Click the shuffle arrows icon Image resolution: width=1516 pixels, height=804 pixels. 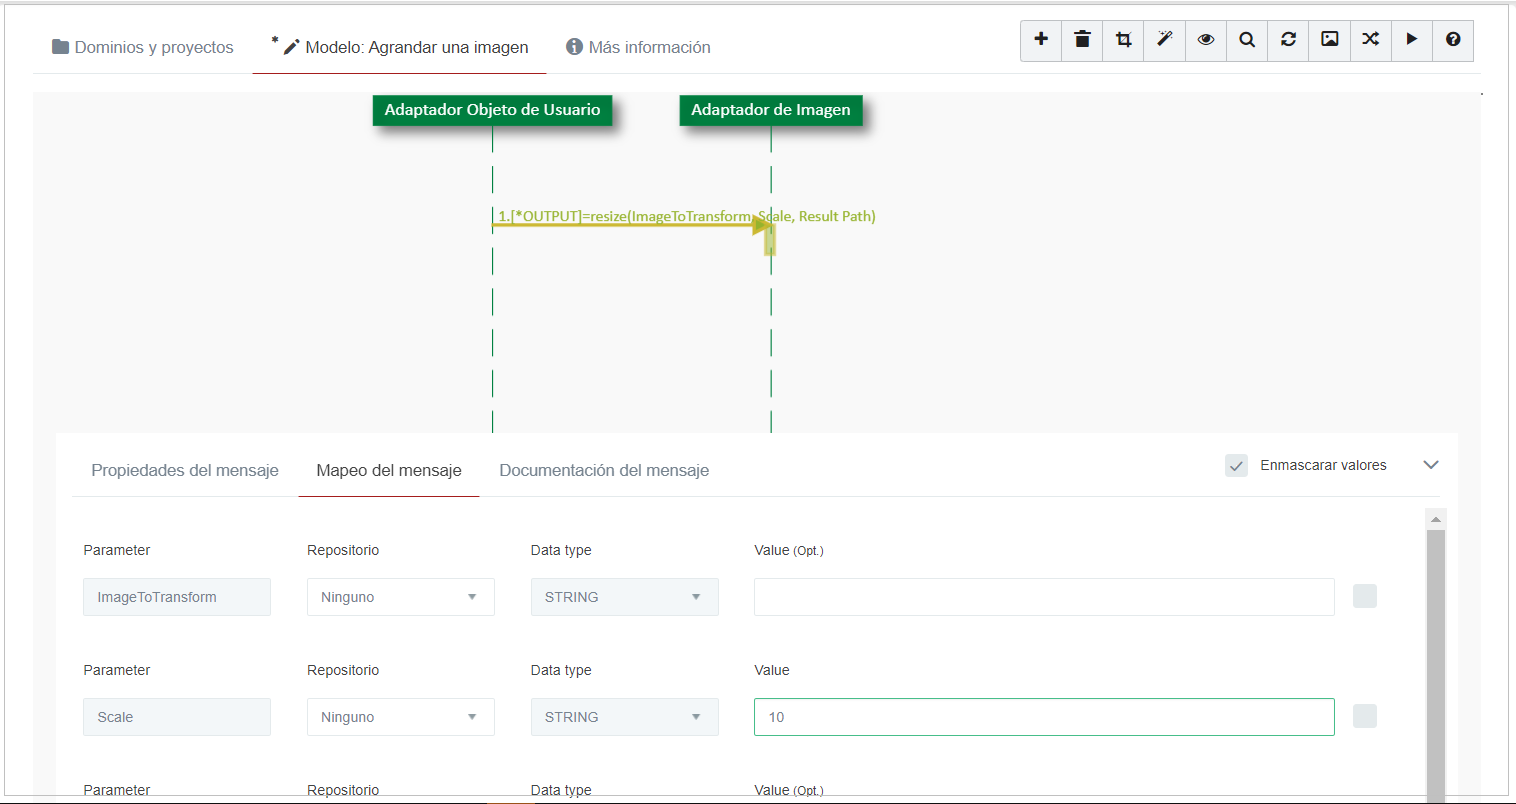point(1370,40)
